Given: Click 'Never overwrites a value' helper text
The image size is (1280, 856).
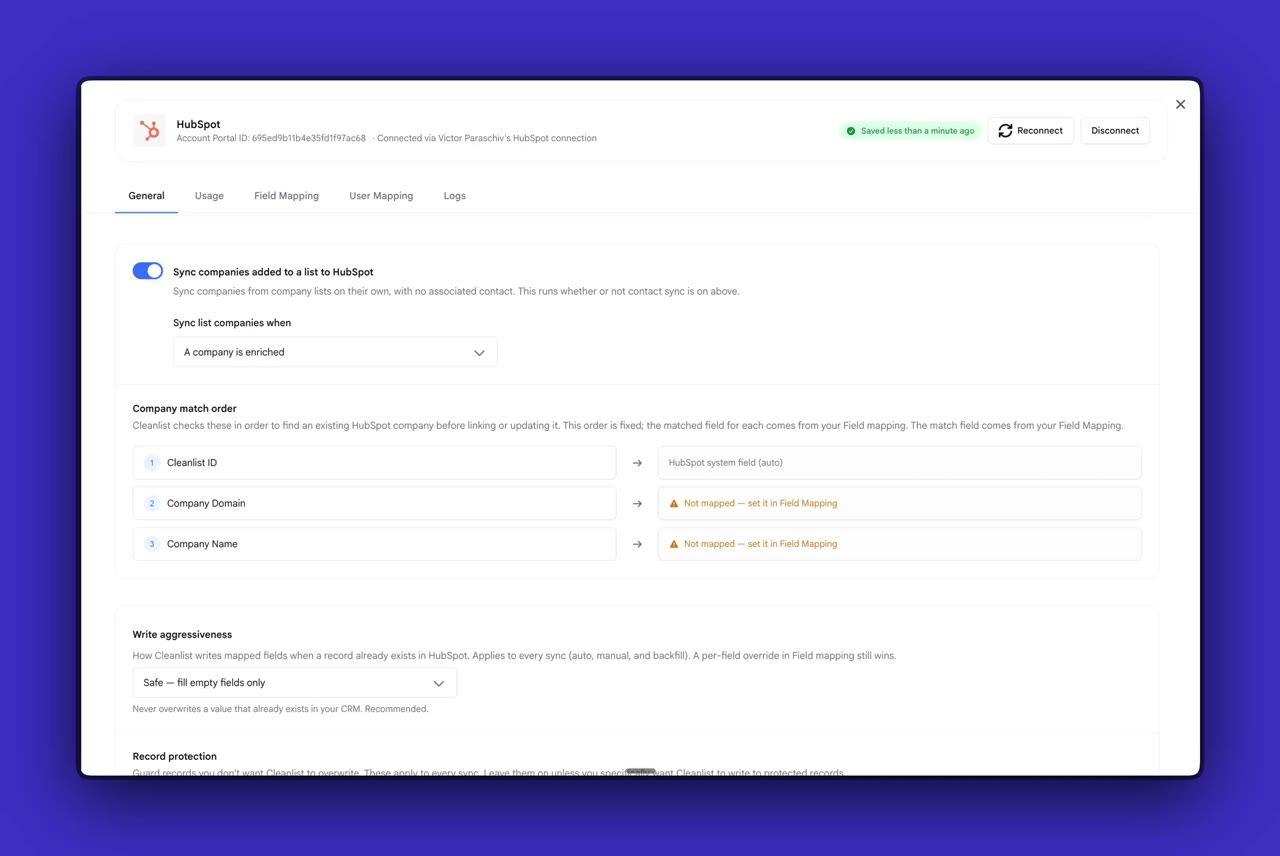Looking at the screenshot, I should tap(280, 709).
